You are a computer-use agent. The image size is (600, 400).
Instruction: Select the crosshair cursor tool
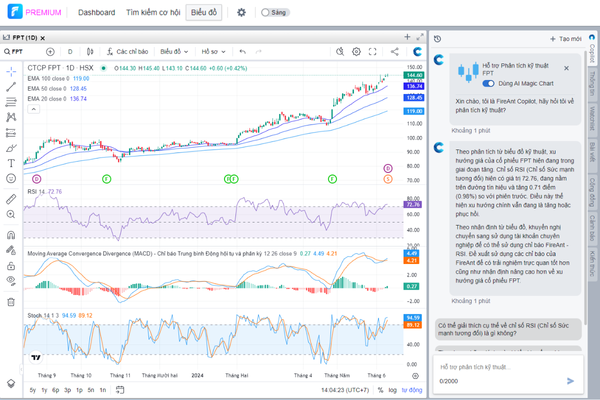pos(11,72)
